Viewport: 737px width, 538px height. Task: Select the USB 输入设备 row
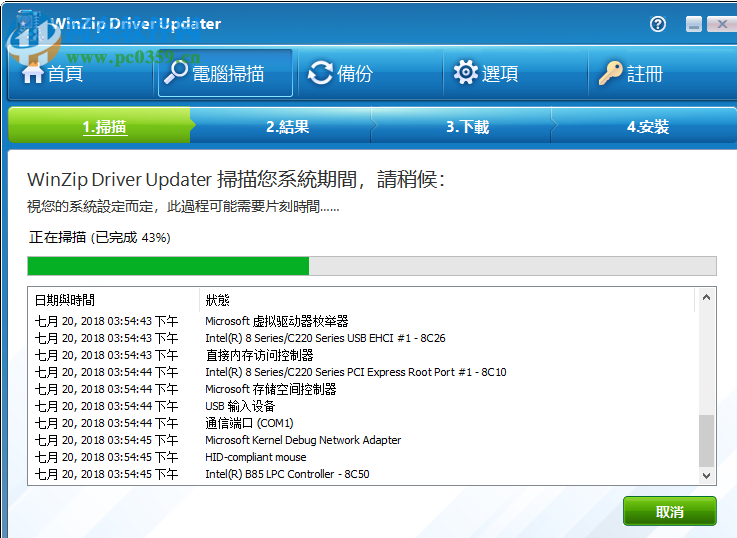362,406
